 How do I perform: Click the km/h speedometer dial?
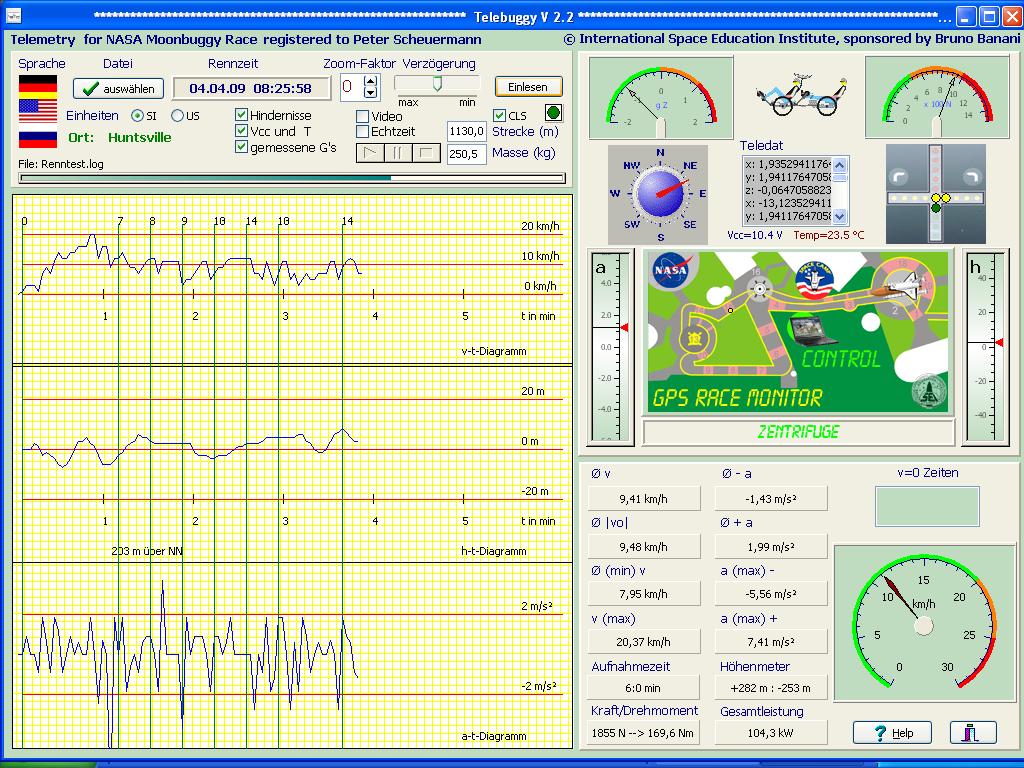point(924,623)
